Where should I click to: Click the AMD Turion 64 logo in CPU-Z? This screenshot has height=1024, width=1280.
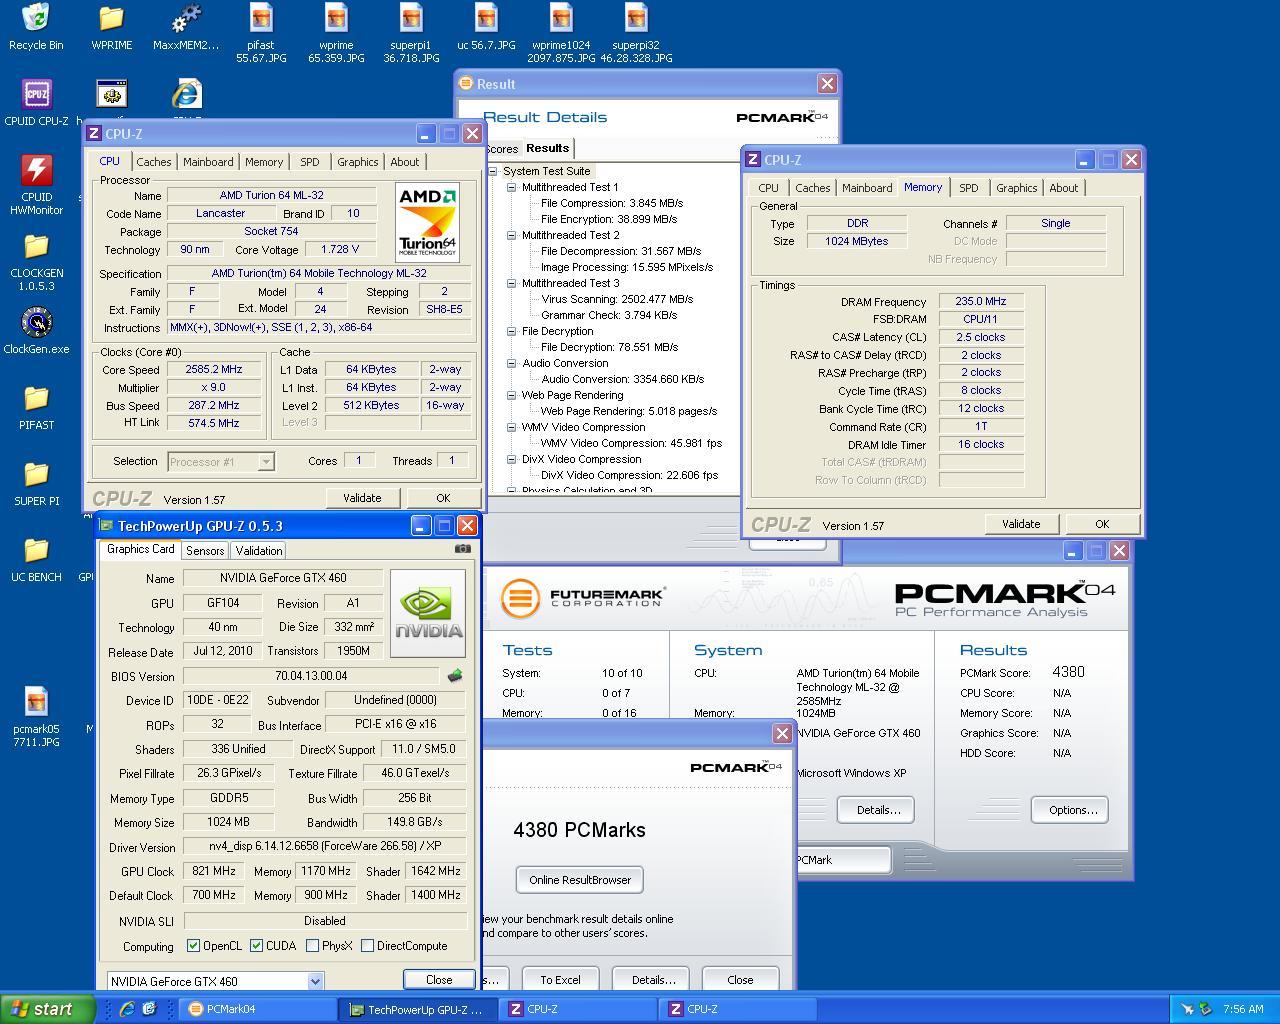pos(427,221)
